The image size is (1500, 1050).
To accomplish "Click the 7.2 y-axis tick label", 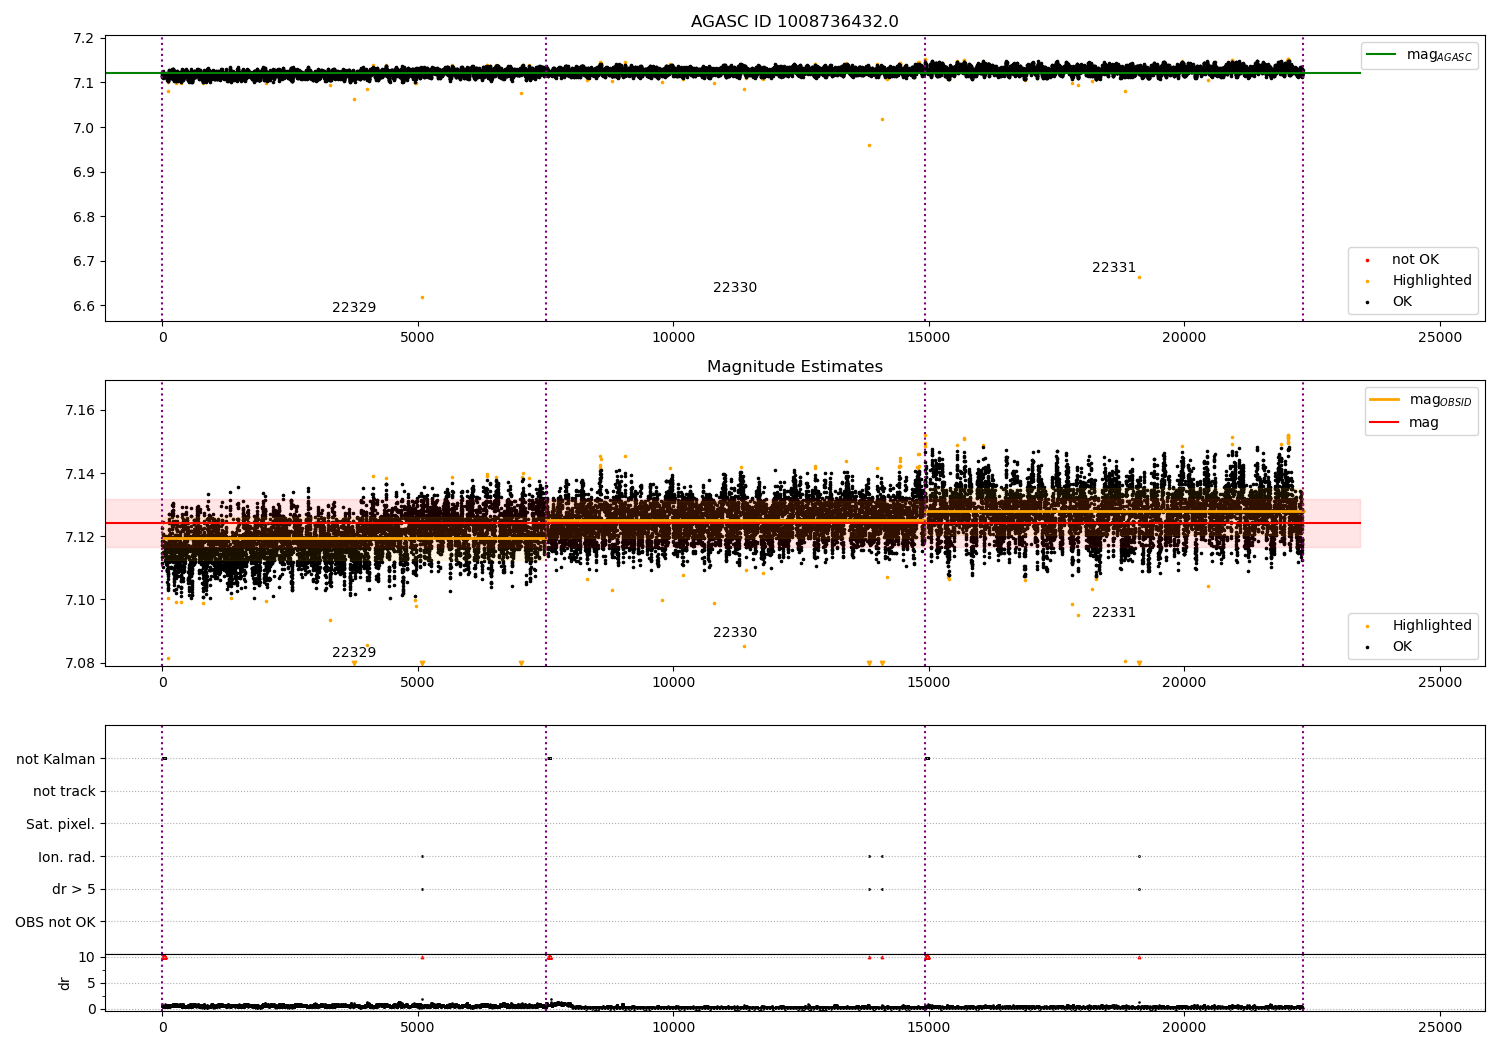I will pos(84,39).
